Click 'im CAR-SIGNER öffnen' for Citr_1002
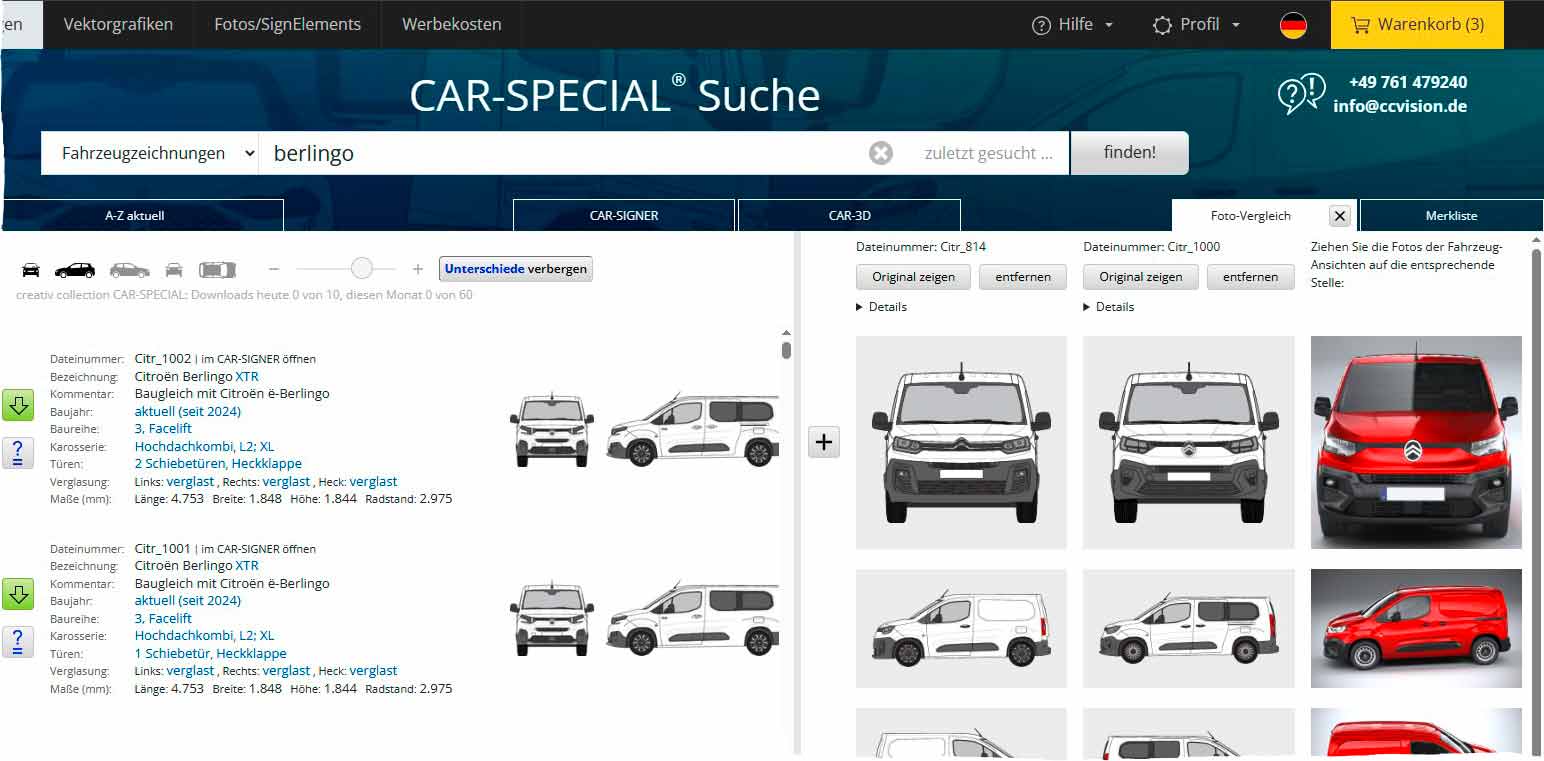 tap(258, 359)
